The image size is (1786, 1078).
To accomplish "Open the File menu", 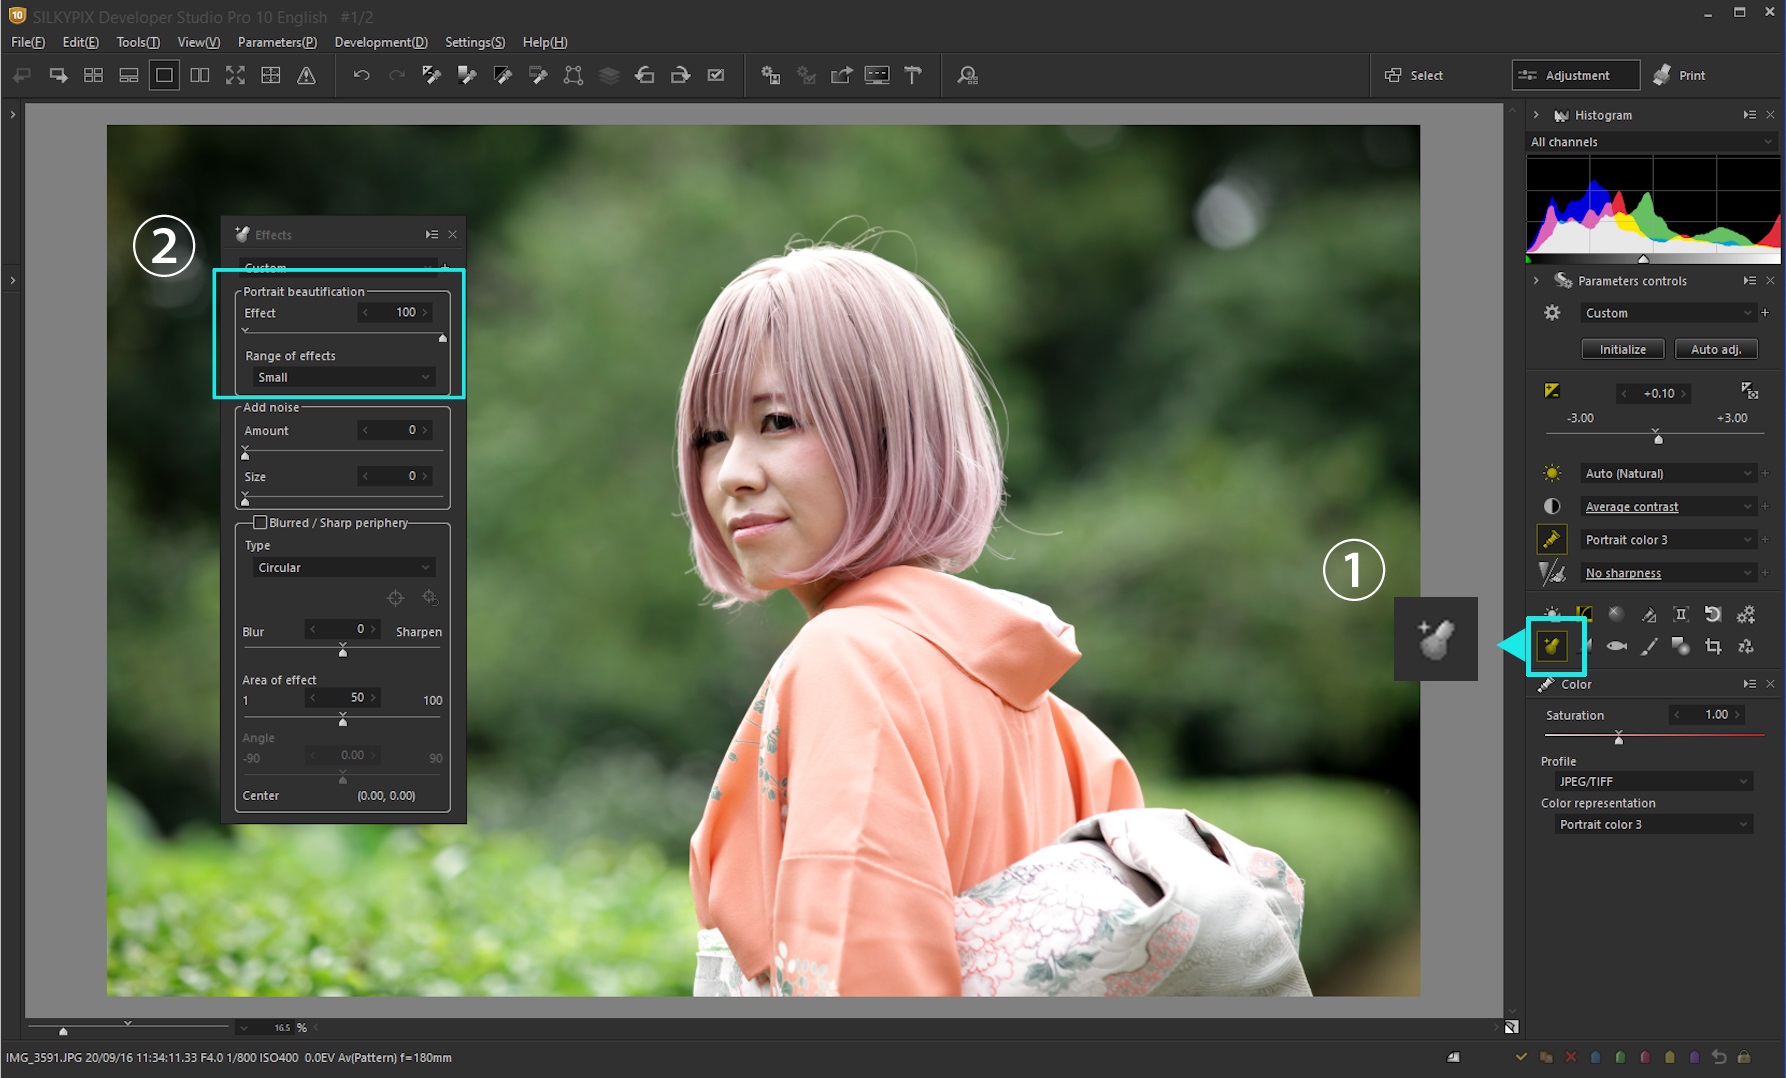I will (28, 42).
